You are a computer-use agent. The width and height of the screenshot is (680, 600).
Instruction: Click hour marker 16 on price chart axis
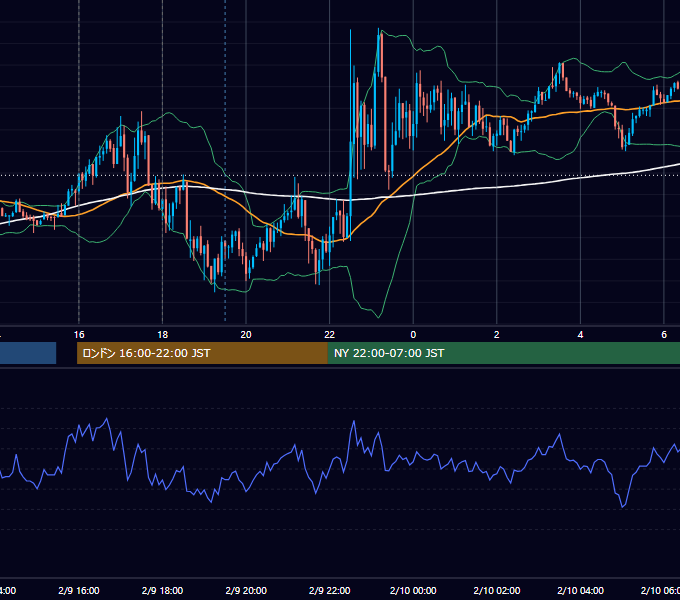[79, 335]
